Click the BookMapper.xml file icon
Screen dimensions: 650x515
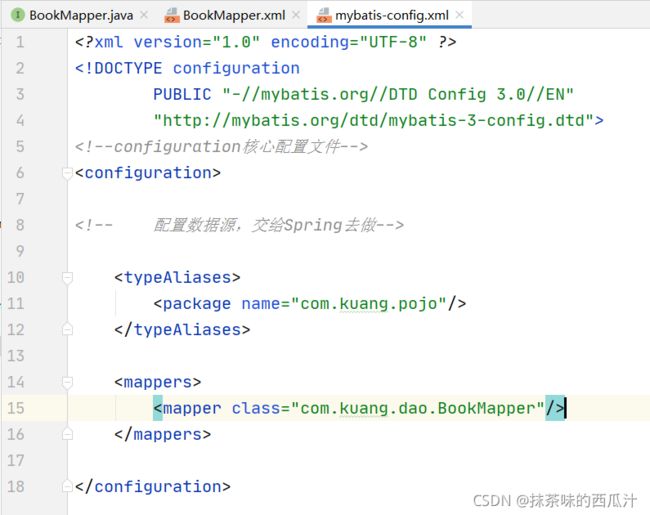click(x=172, y=15)
